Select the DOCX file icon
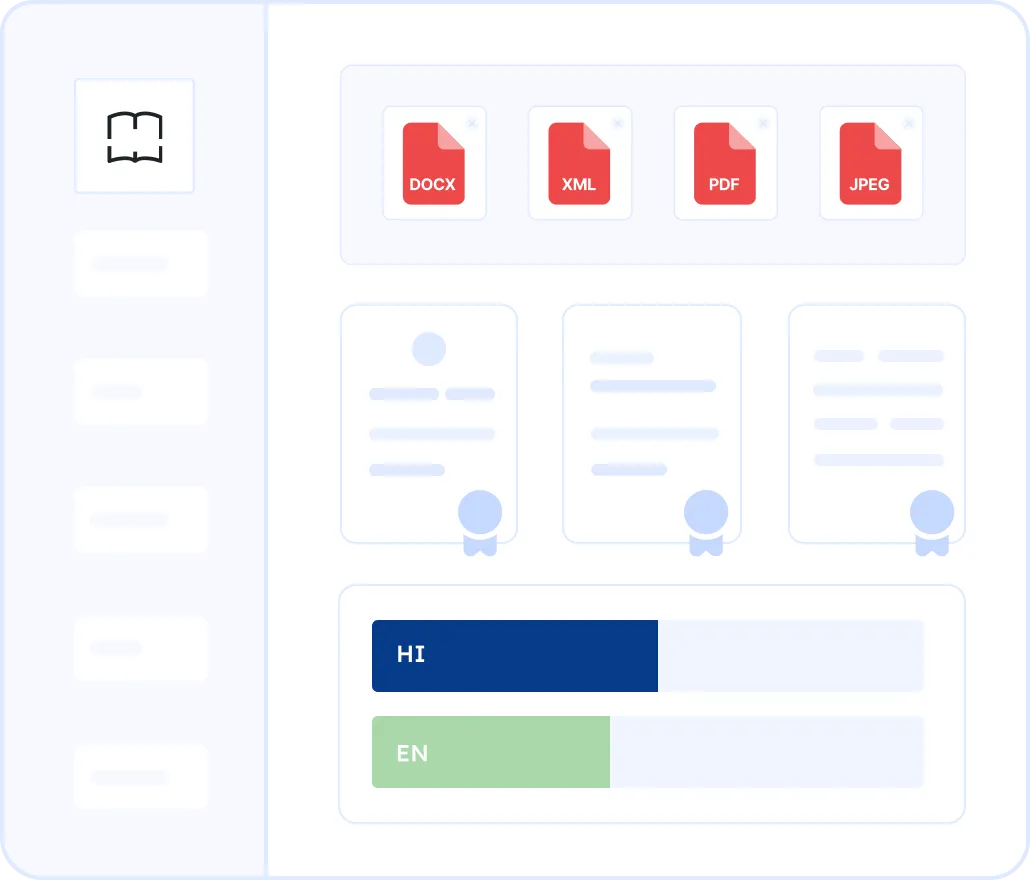The image size is (1030, 880). point(433,164)
